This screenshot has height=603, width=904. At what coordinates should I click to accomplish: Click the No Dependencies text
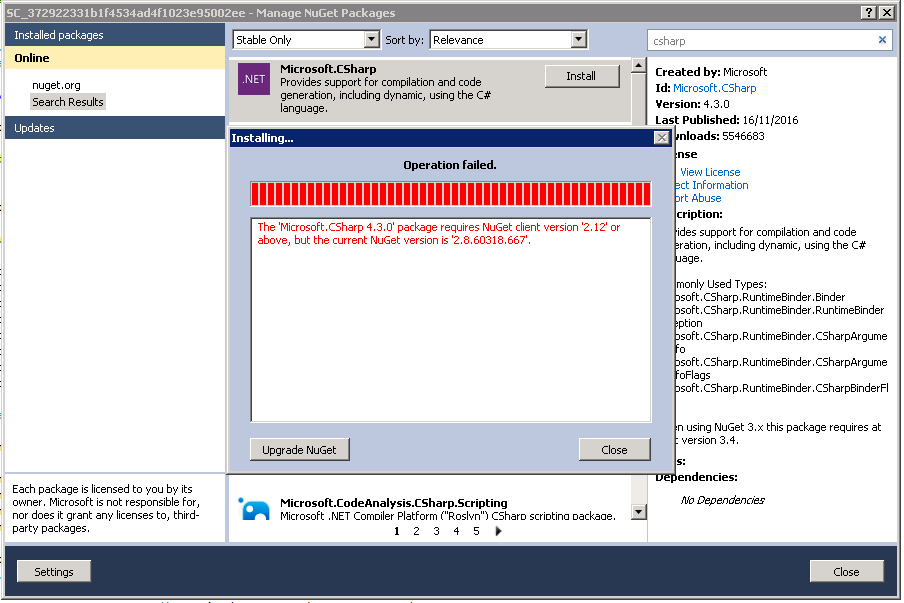pos(722,500)
